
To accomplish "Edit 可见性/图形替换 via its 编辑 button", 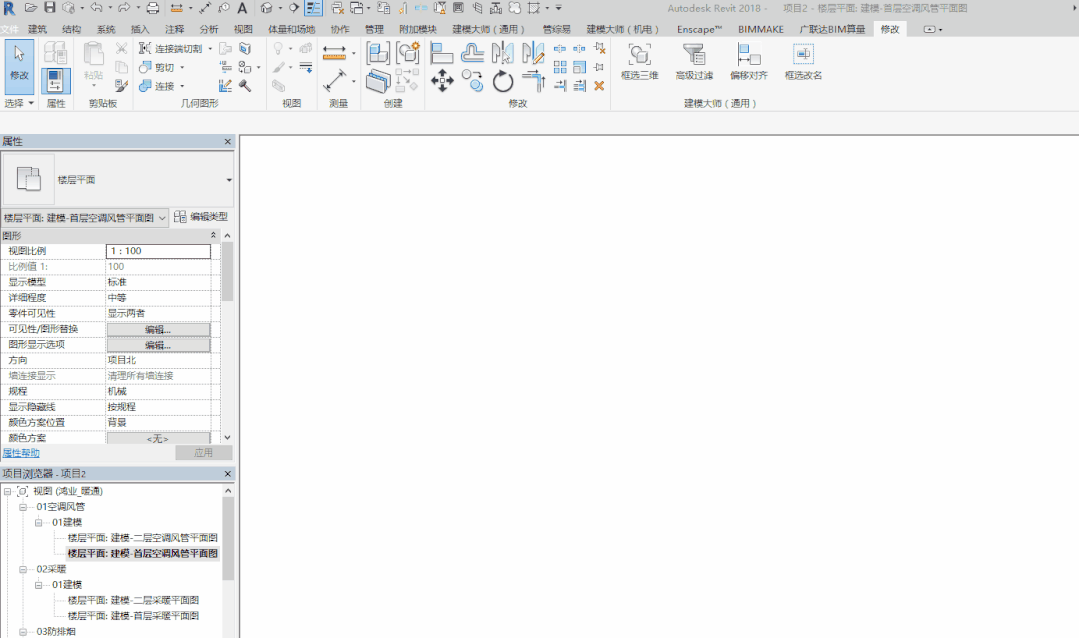I will point(158,330).
